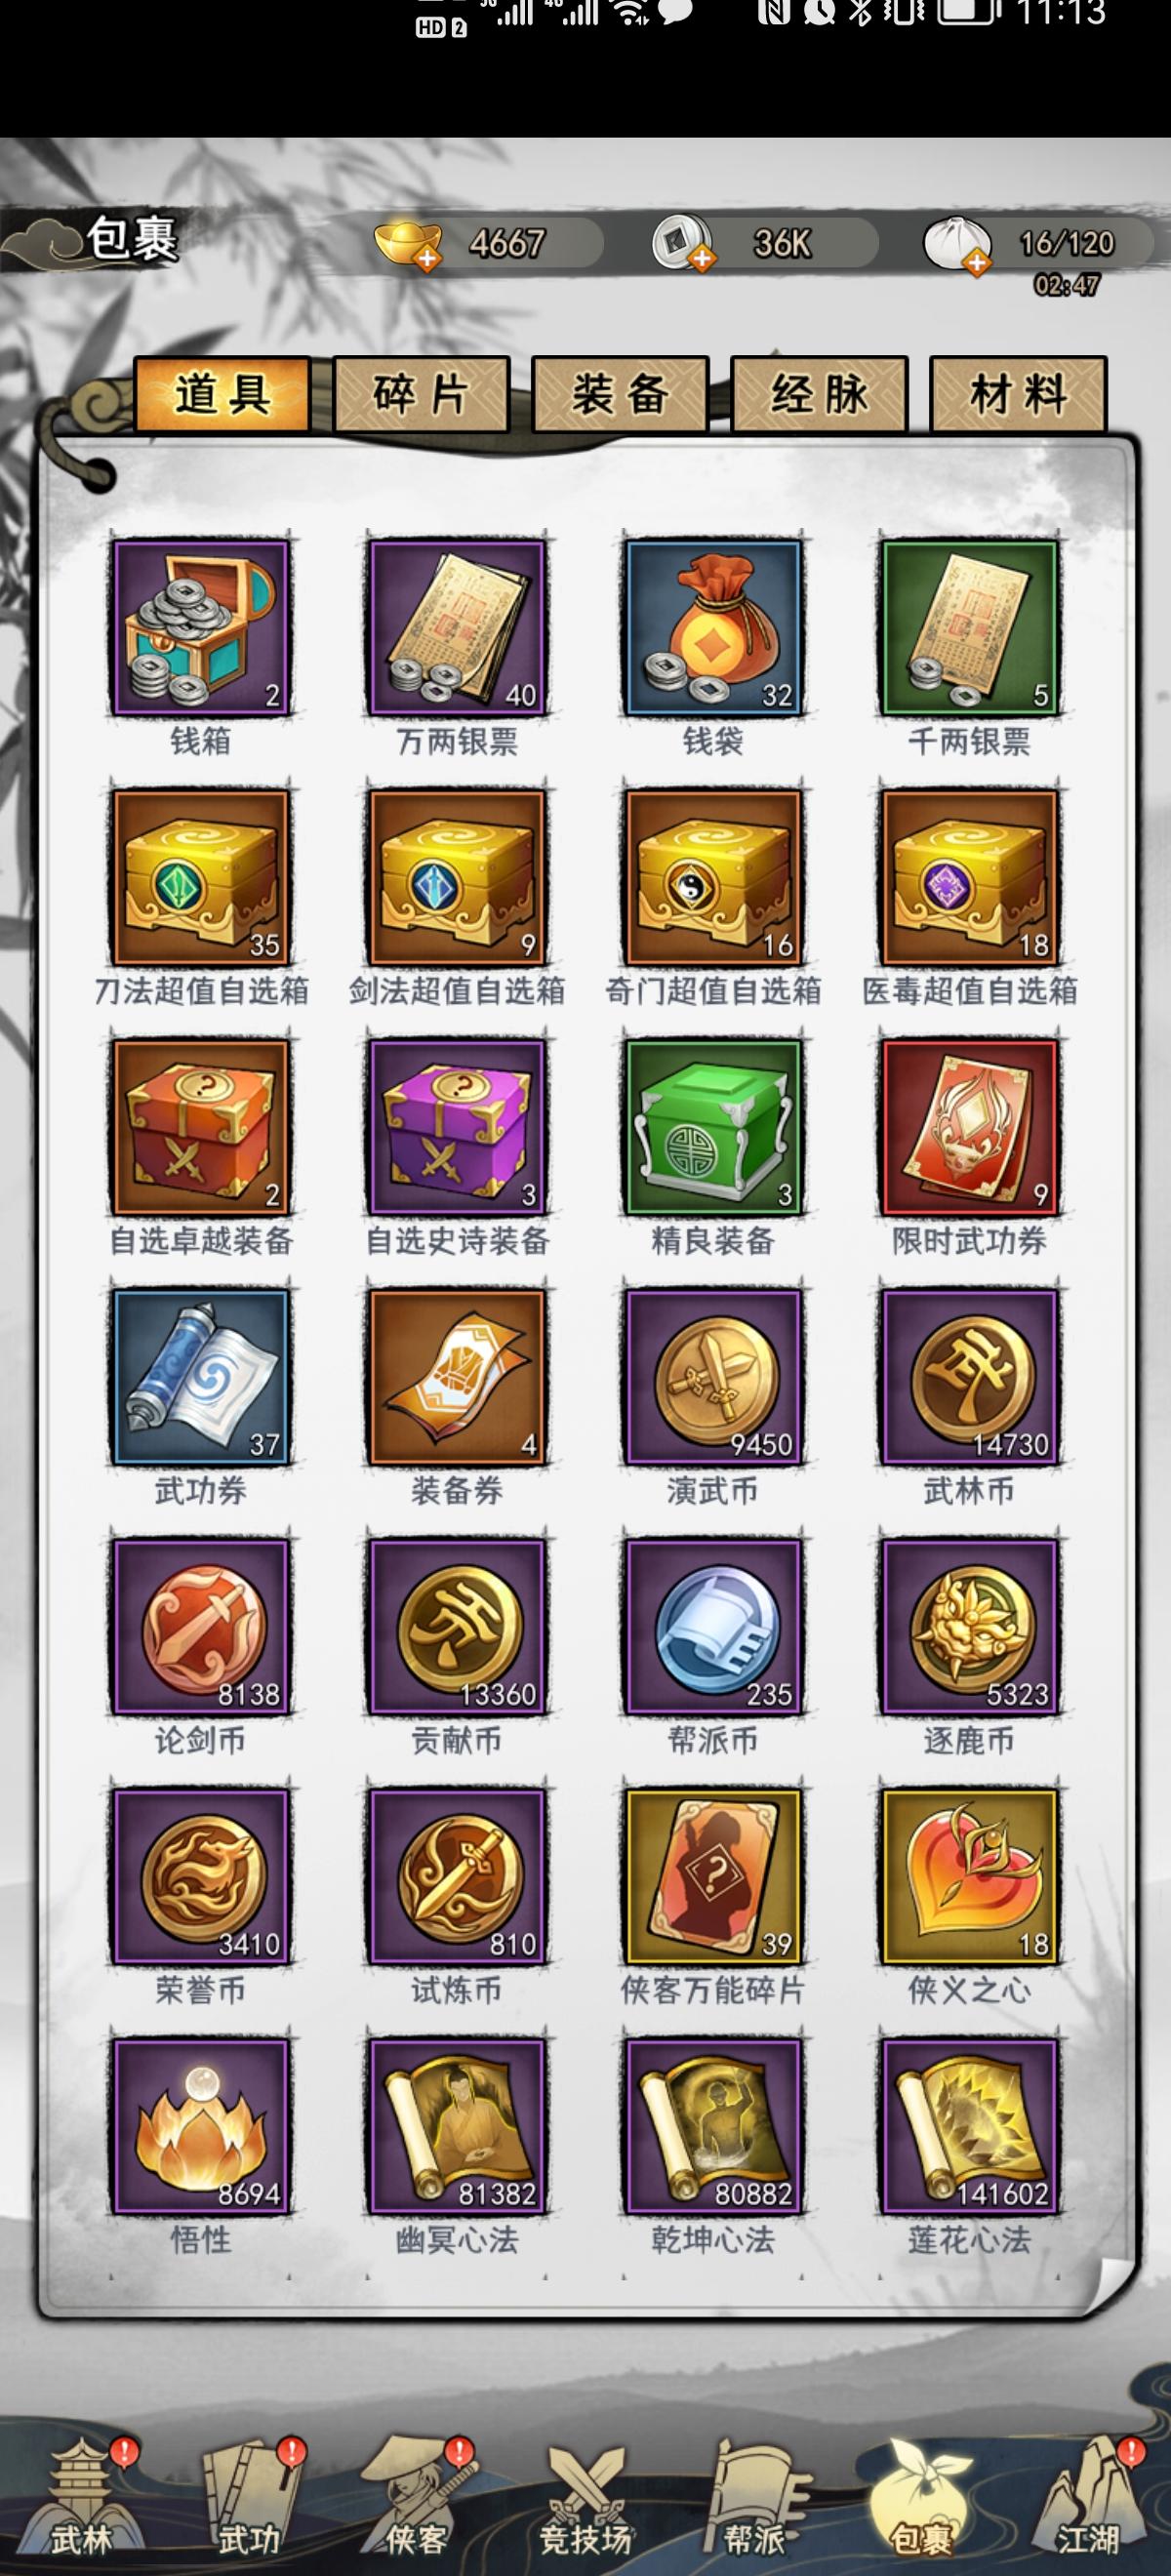This screenshot has height=2576, width=1171.
Task: Select the 万两银票 banknote item
Action: pyautogui.click(x=457, y=627)
